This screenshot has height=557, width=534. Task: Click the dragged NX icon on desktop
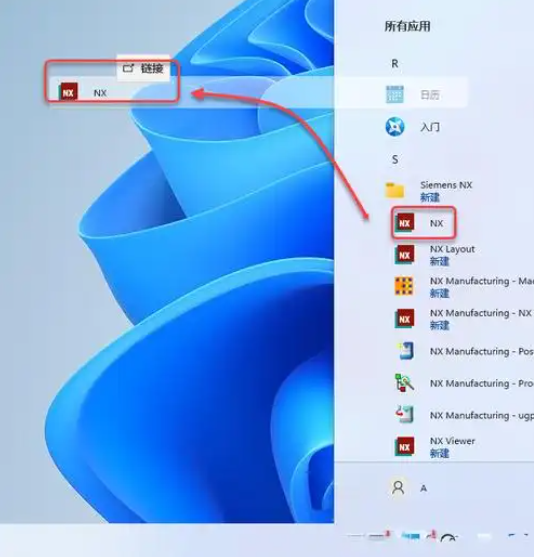68,92
